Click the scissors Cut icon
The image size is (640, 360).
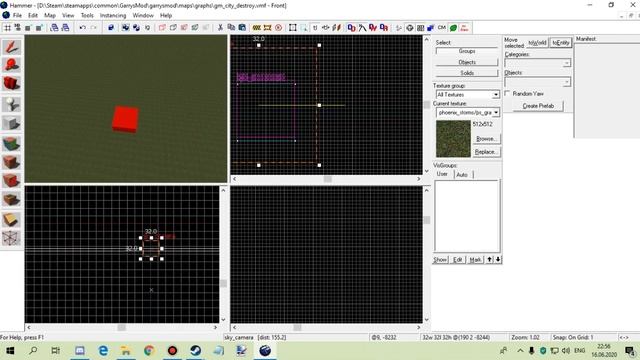(220, 28)
